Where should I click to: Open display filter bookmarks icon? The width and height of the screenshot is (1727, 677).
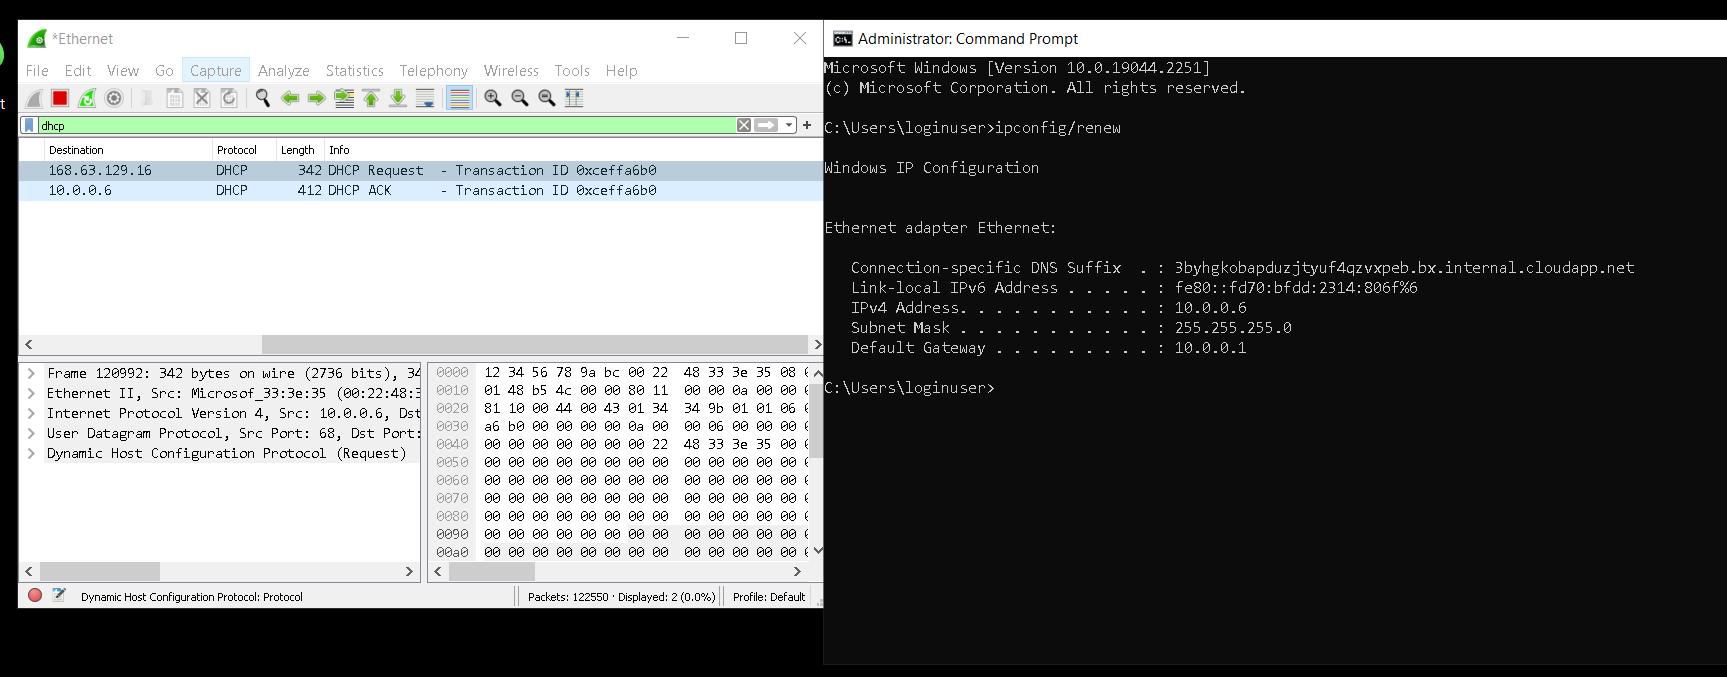click(30, 125)
